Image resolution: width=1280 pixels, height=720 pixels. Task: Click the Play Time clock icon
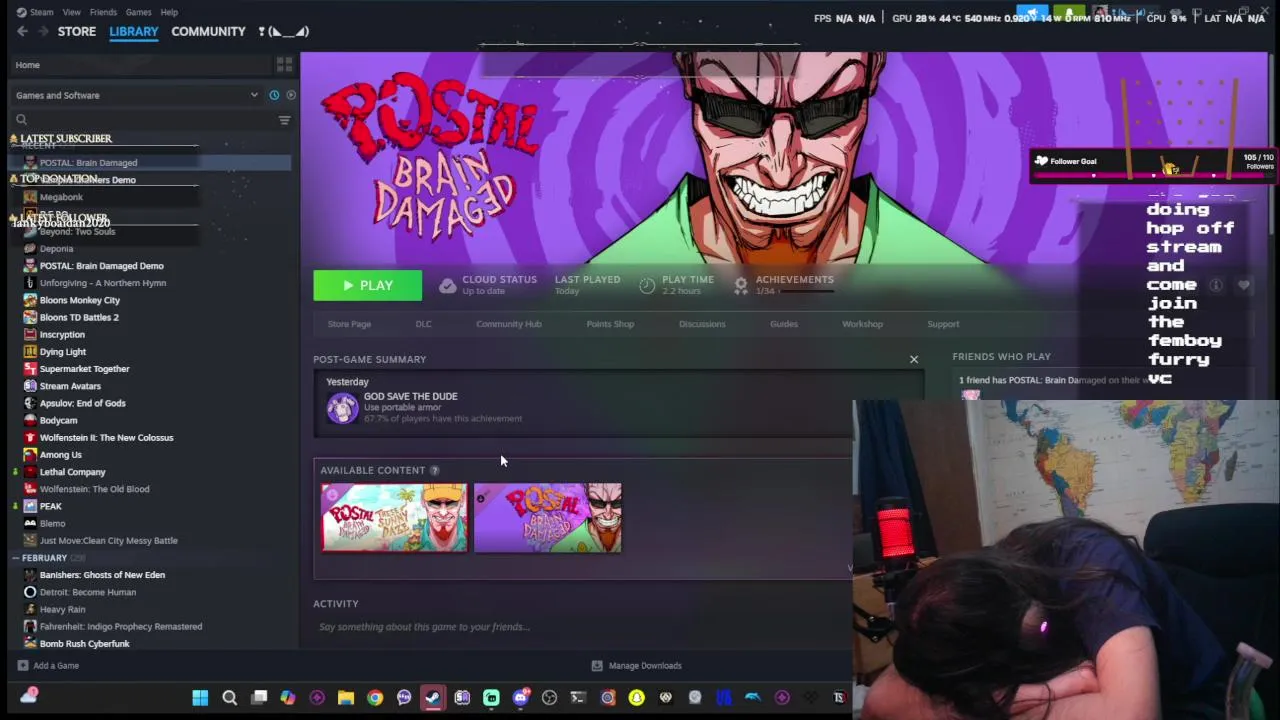click(x=647, y=286)
